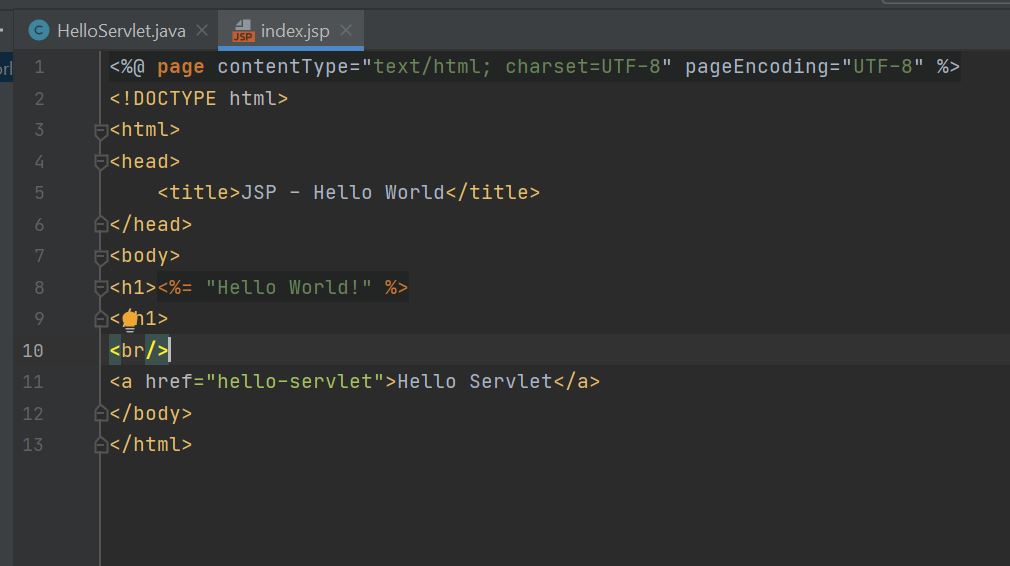The height and width of the screenshot is (566, 1010).
Task: Close the index.jsp tab
Action: [x=346, y=31]
